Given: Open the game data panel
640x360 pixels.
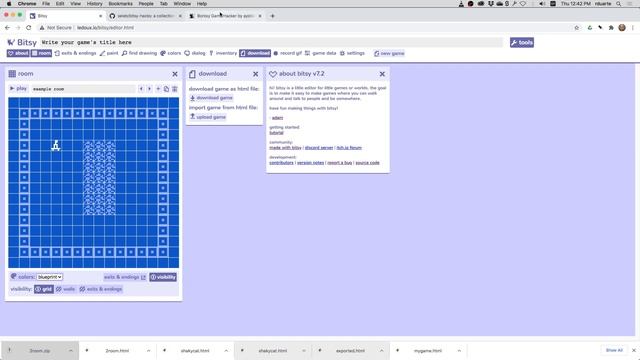Looking at the screenshot, I should (321, 53).
